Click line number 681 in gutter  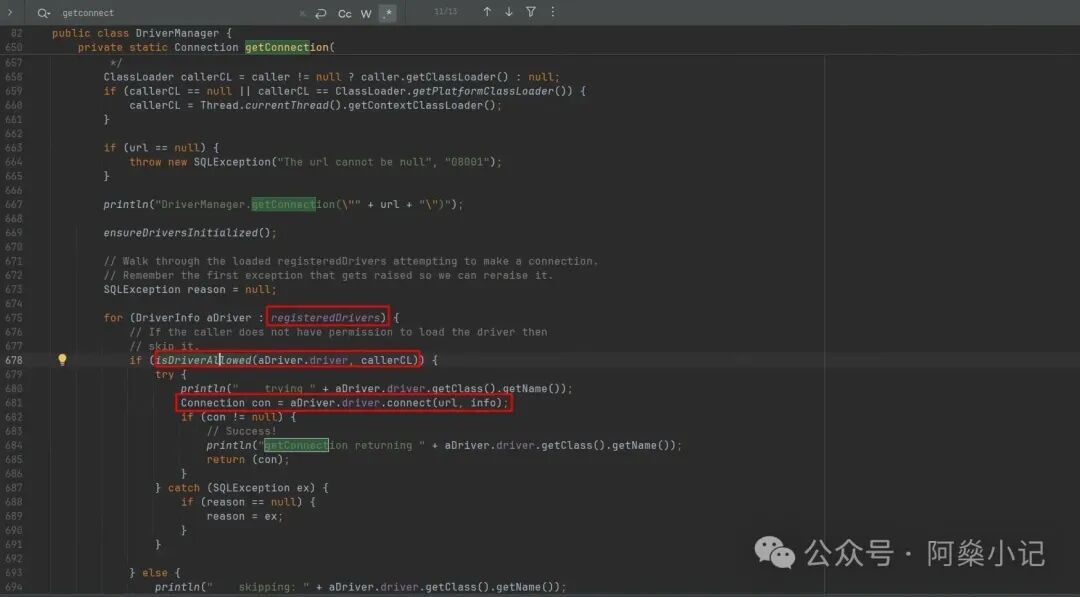13,403
